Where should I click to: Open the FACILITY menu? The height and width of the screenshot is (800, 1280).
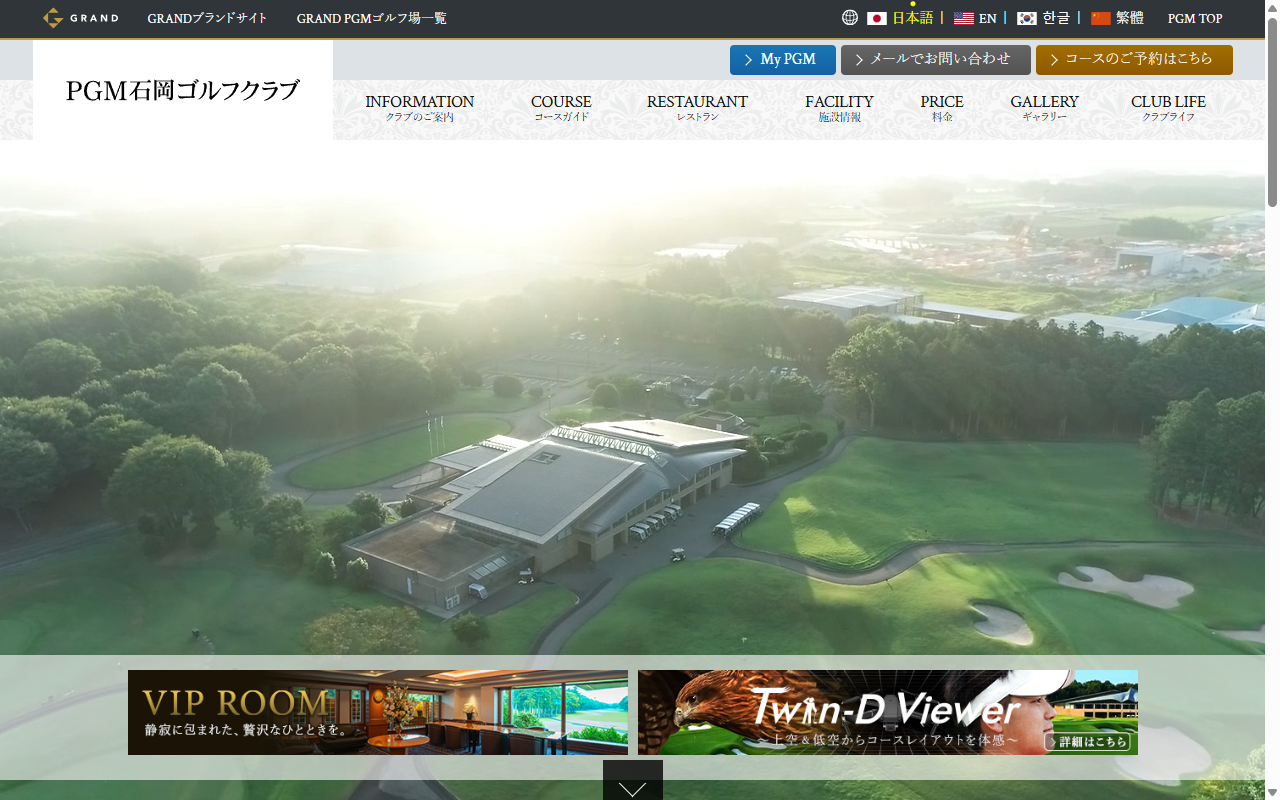(839, 108)
